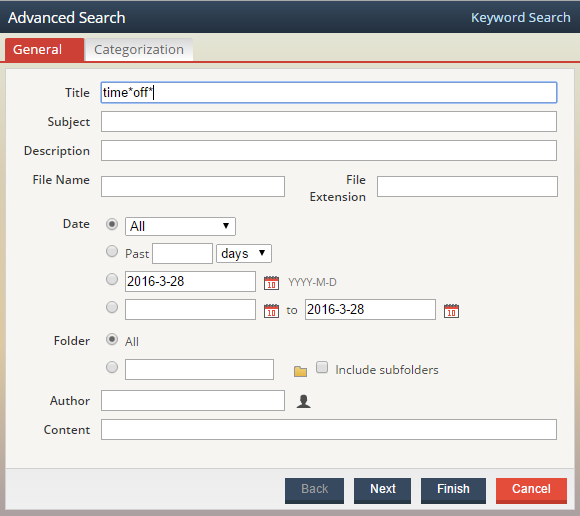Image resolution: width=580 pixels, height=516 pixels.
Task: Click the Back button
Action: [x=314, y=490]
